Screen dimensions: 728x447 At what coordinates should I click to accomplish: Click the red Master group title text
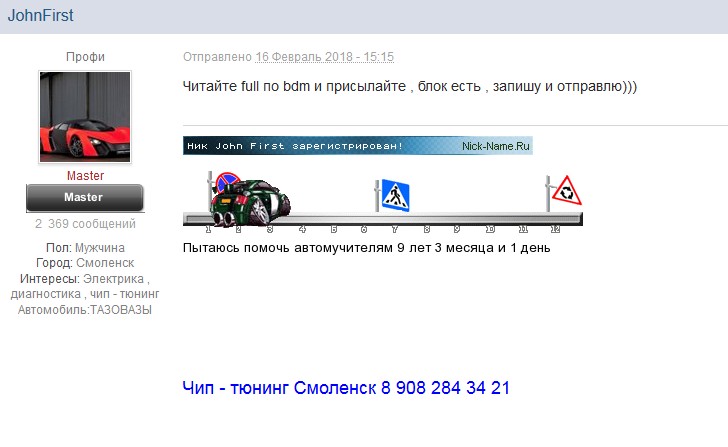click(x=85, y=175)
